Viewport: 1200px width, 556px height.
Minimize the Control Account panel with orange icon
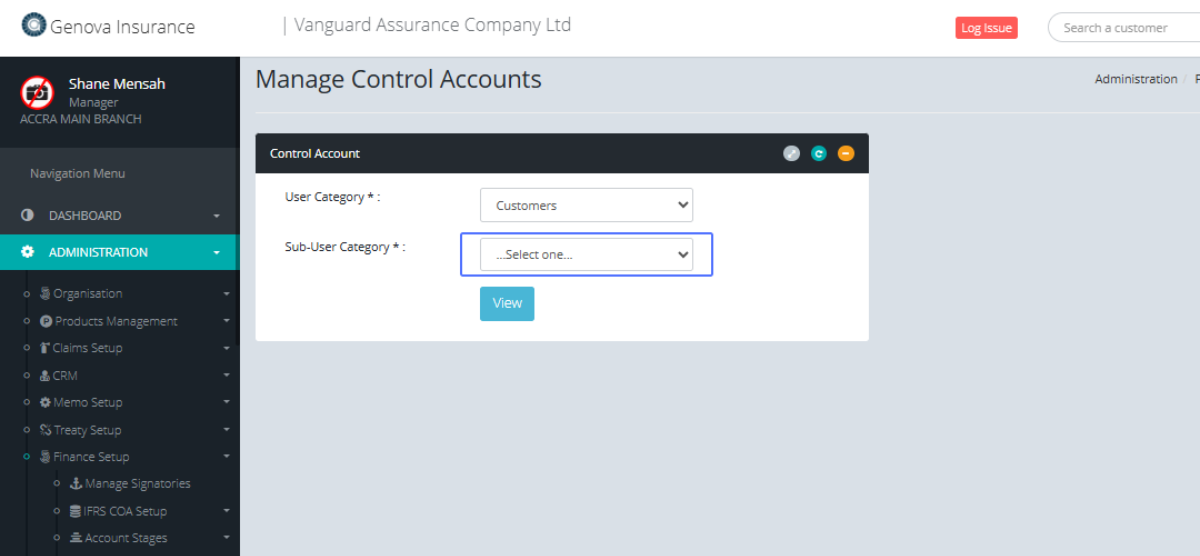point(846,153)
